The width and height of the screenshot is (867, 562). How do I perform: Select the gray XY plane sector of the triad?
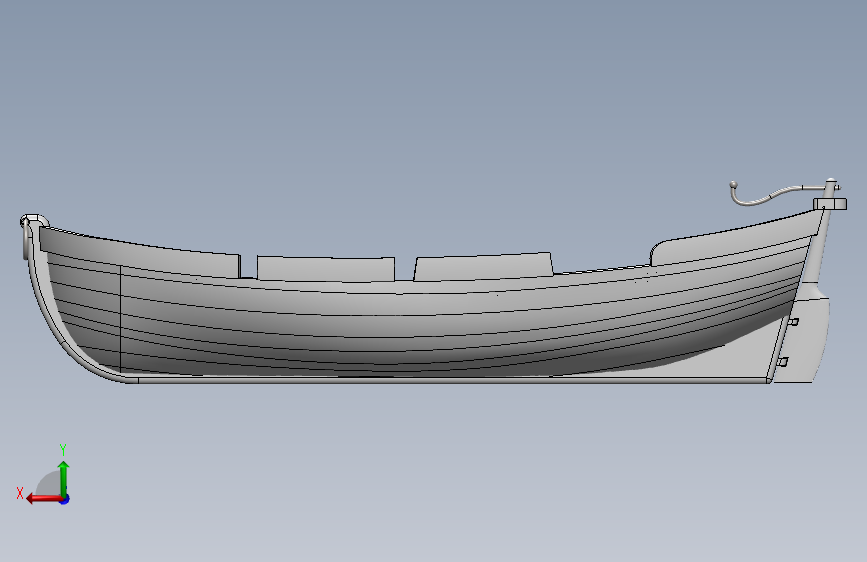(49, 485)
